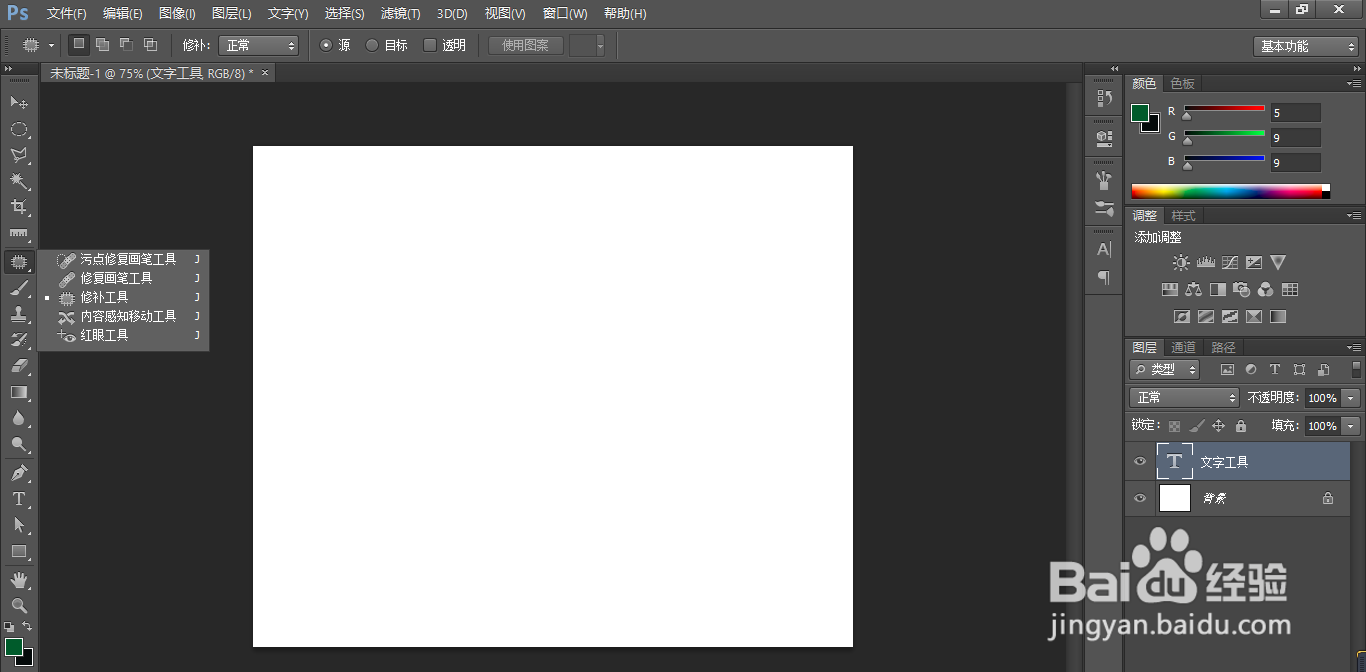Select the Zoom magnifier tool

[19, 606]
